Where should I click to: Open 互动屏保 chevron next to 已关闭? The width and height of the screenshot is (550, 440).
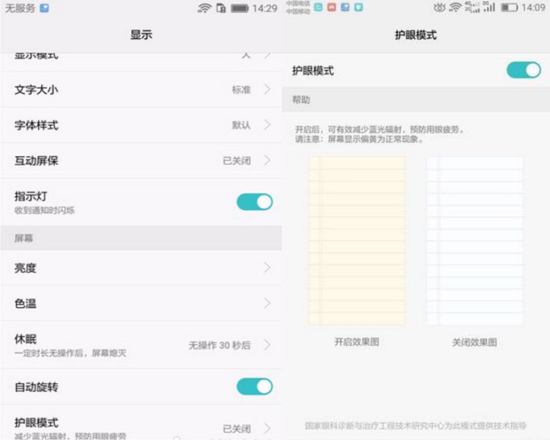pyautogui.click(x=267, y=160)
